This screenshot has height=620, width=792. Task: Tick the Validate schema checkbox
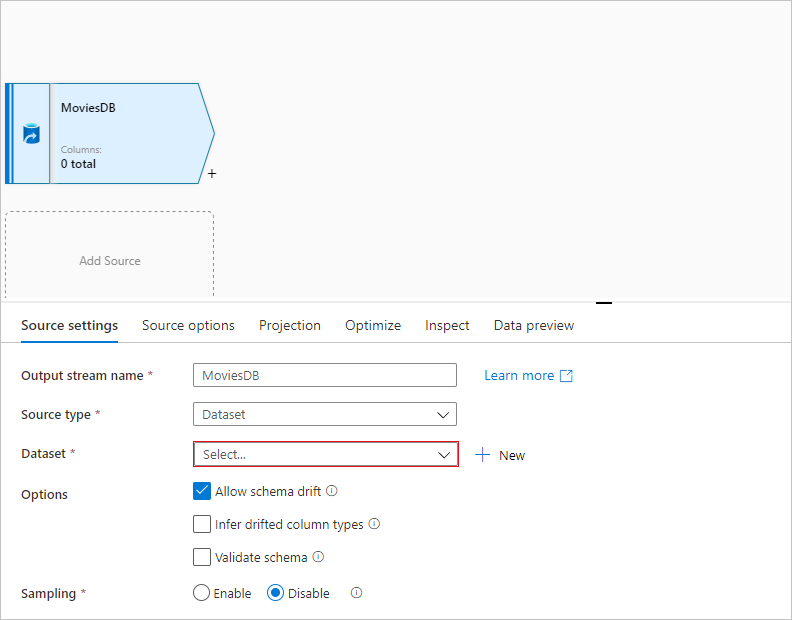click(202, 557)
